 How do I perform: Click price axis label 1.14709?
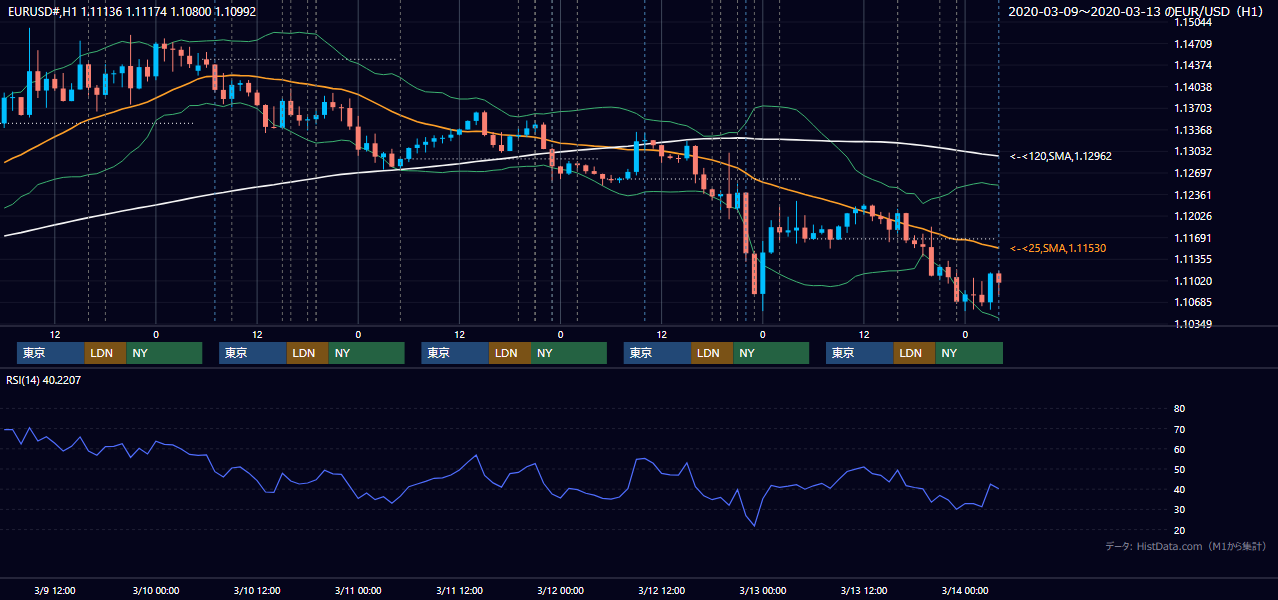point(1193,44)
